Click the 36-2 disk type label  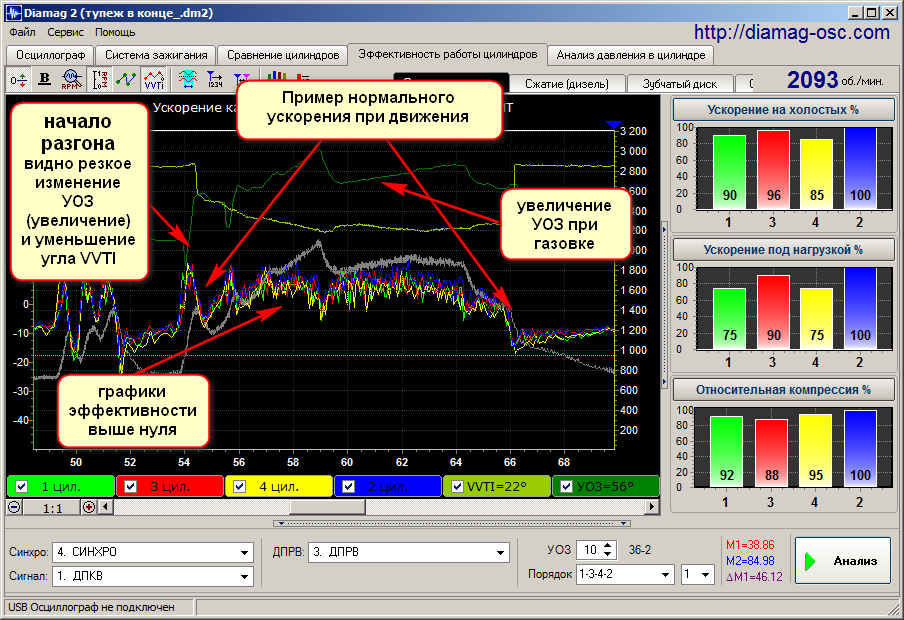pos(639,550)
